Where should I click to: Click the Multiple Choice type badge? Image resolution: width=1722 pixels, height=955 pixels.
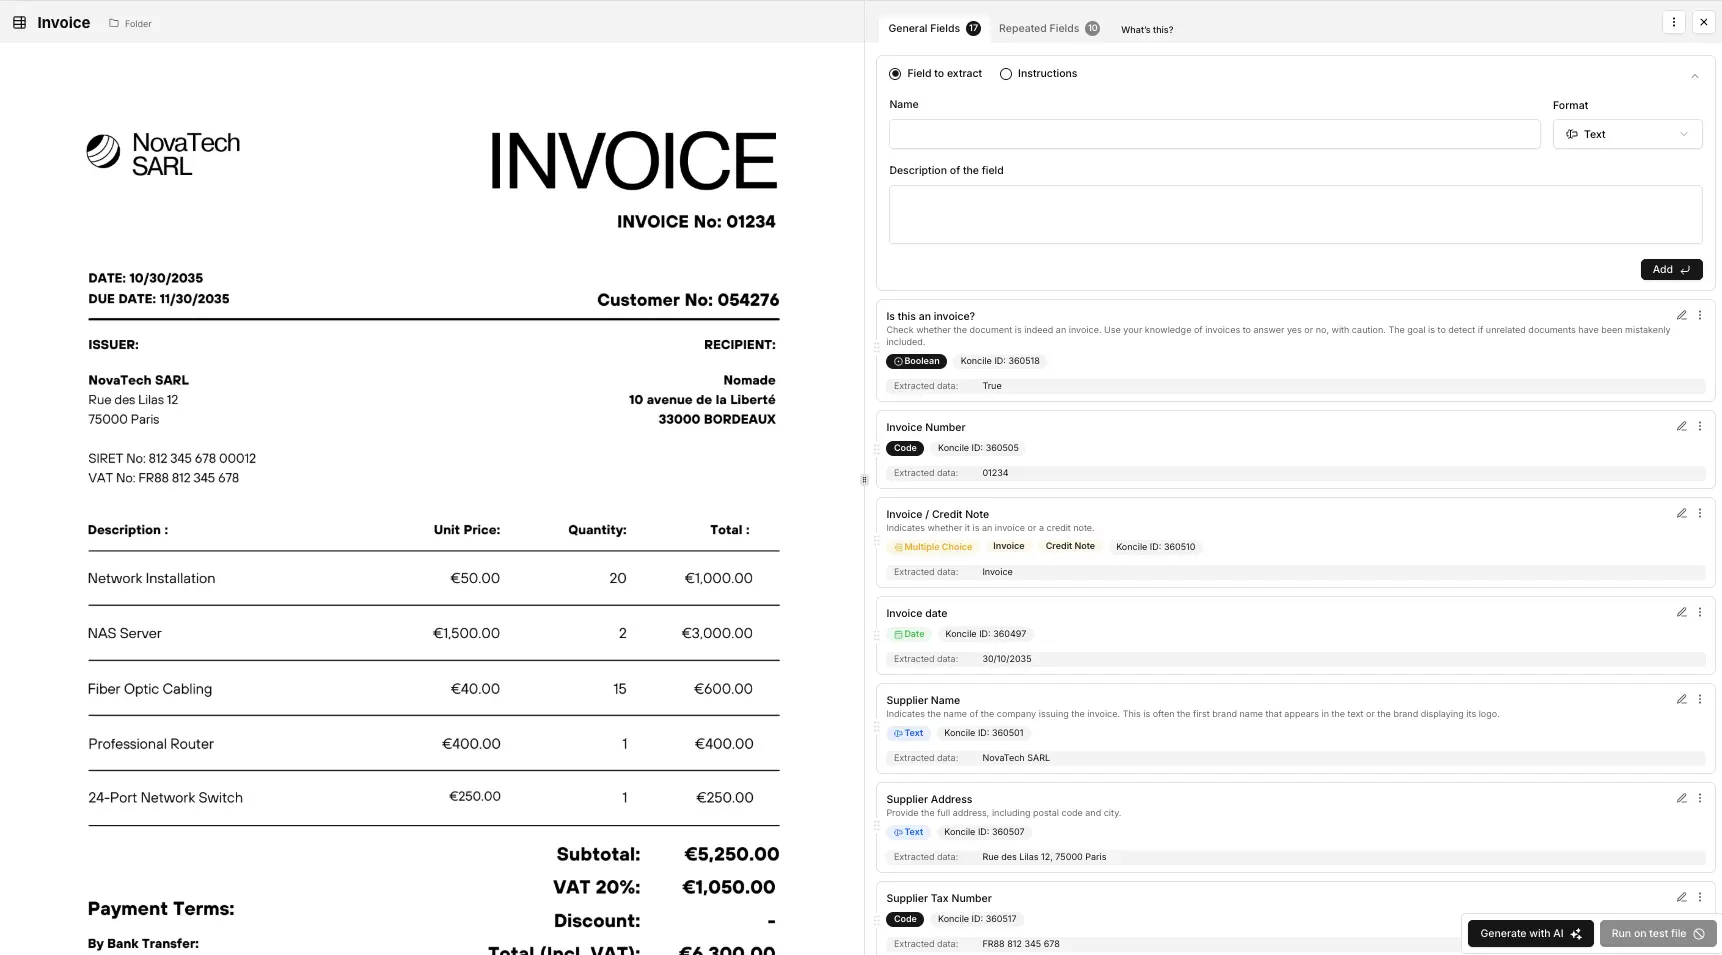[933, 547]
